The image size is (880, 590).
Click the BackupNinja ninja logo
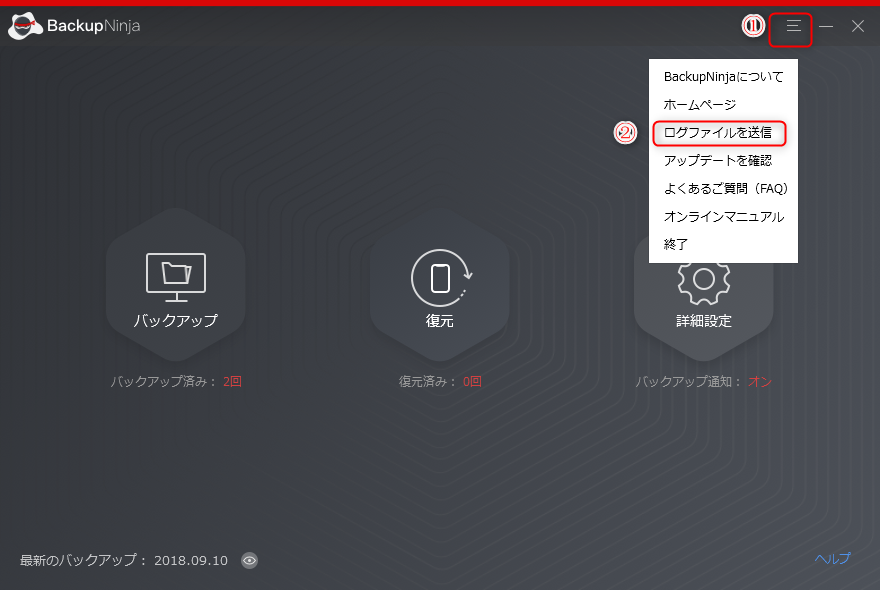25,26
